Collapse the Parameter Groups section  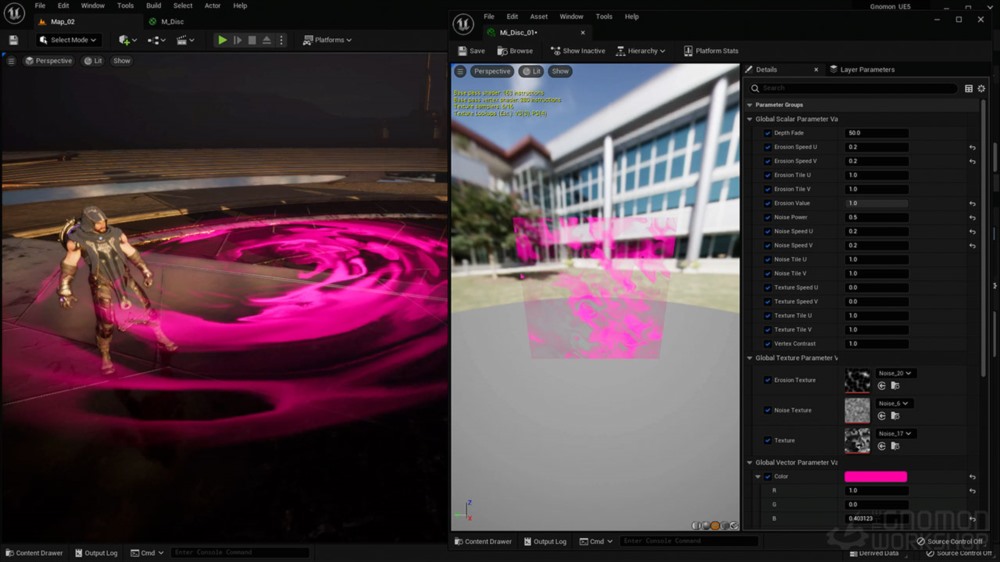(749, 105)
